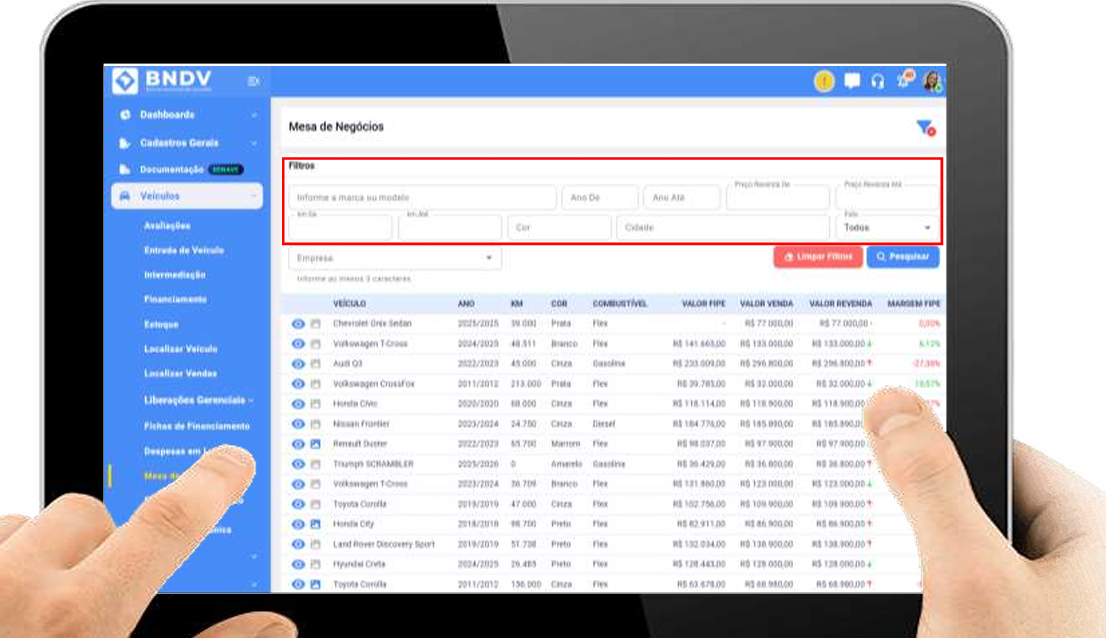Open calendar icon for Triumph SCRAMBLER row

click(315, 465)
